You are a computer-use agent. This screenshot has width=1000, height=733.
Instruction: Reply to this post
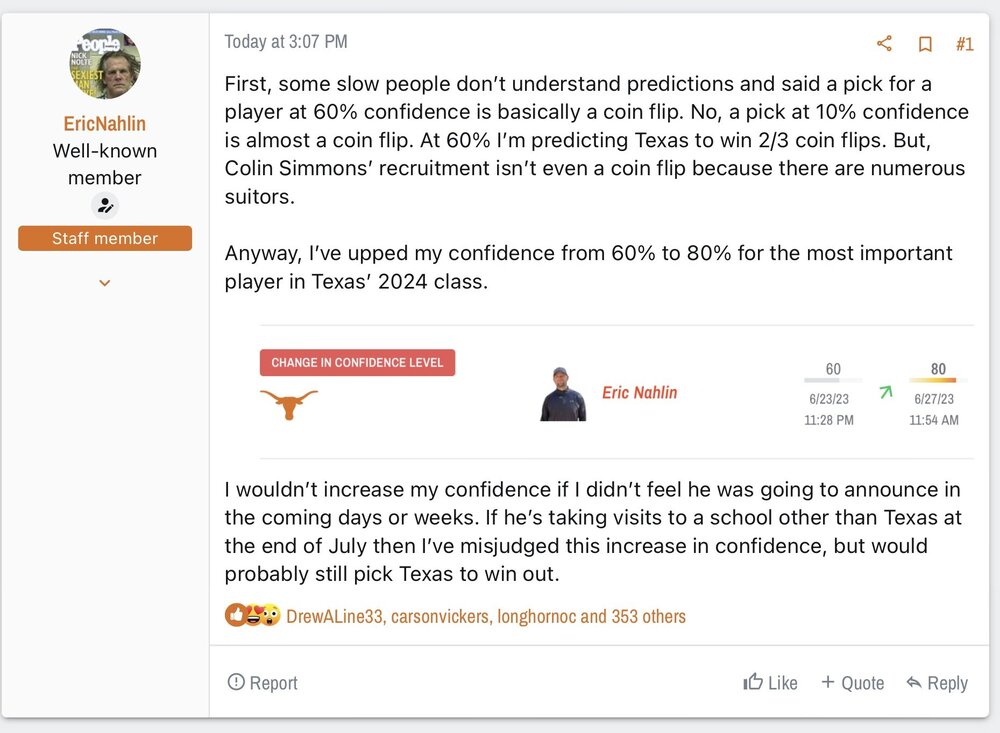[937, 683]
